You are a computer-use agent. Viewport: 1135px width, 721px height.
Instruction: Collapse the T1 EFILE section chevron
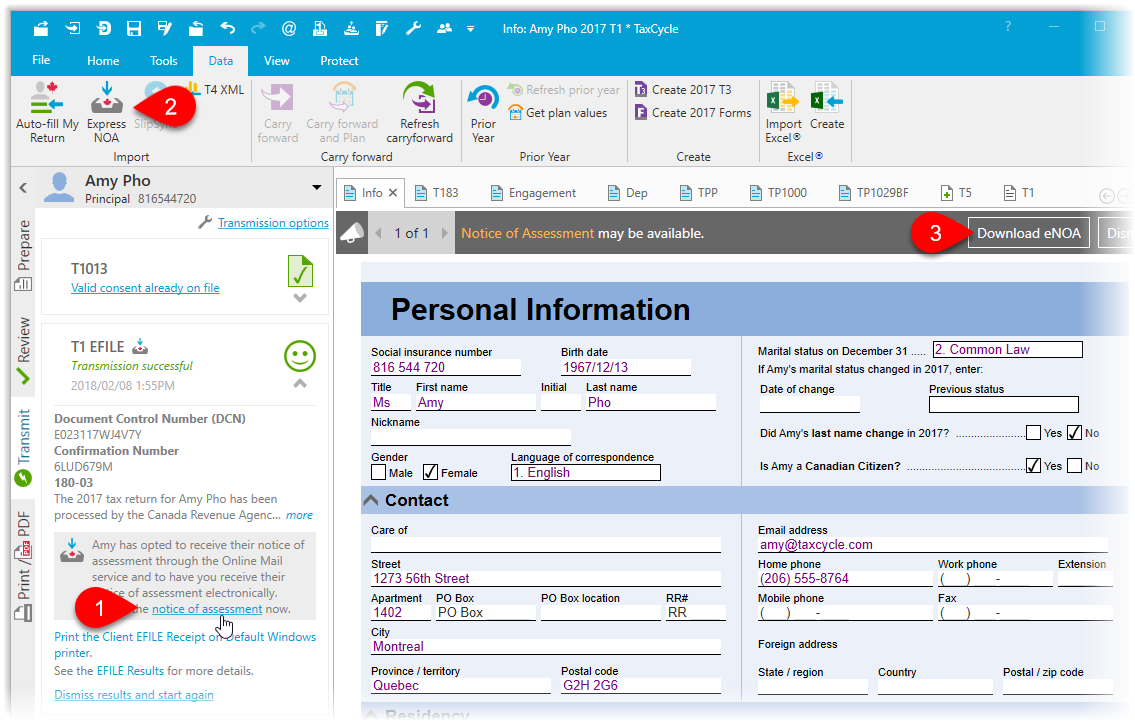point(300,384)
